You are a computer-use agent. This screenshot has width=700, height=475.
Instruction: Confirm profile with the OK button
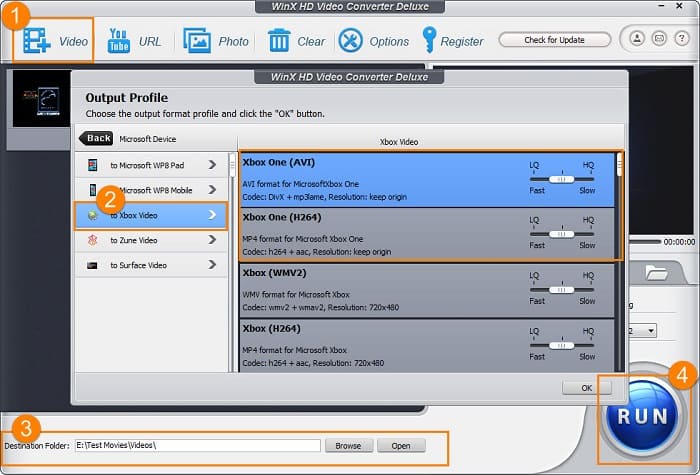tap(586, 388)
